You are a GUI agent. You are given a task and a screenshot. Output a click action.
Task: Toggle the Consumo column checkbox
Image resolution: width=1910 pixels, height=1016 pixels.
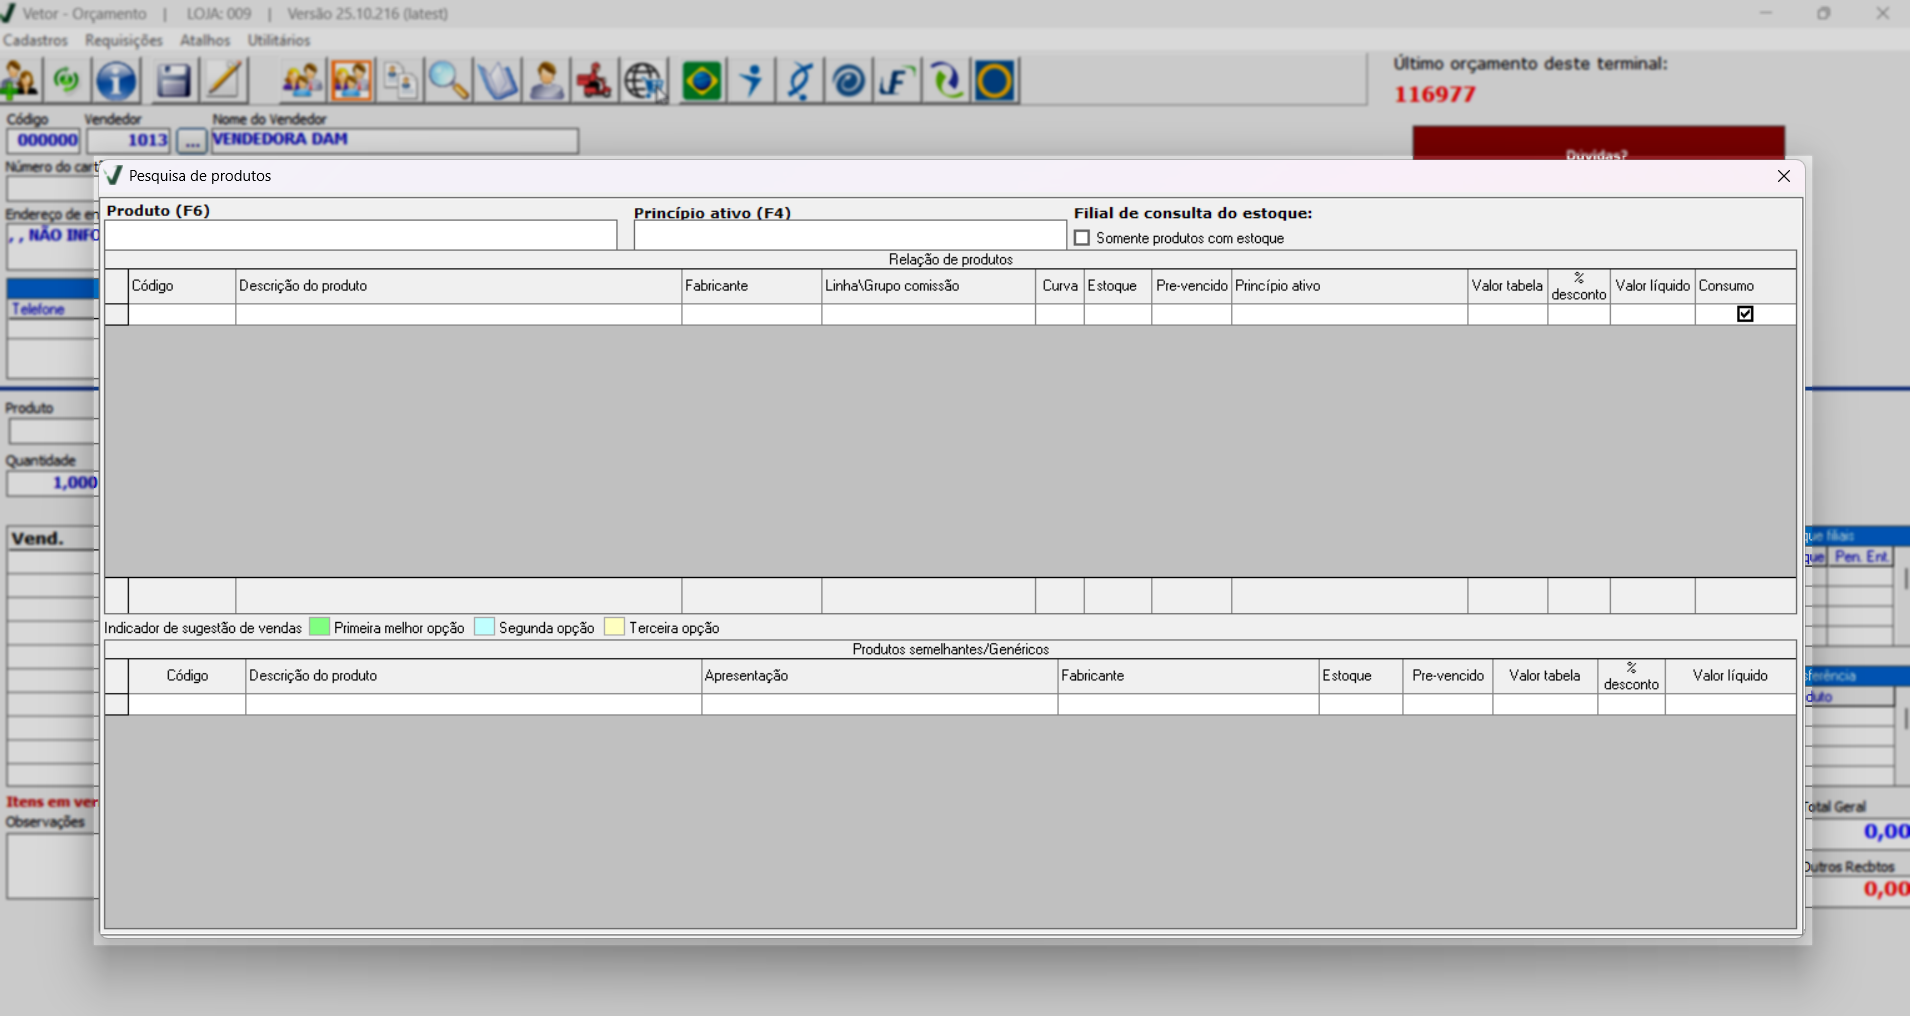1745,314
